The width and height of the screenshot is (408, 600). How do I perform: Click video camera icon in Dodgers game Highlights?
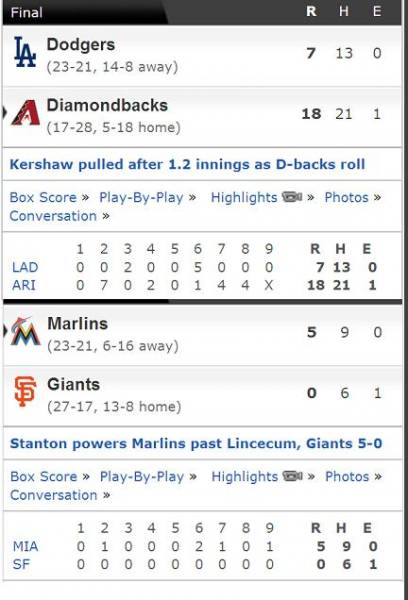point(292,197)
